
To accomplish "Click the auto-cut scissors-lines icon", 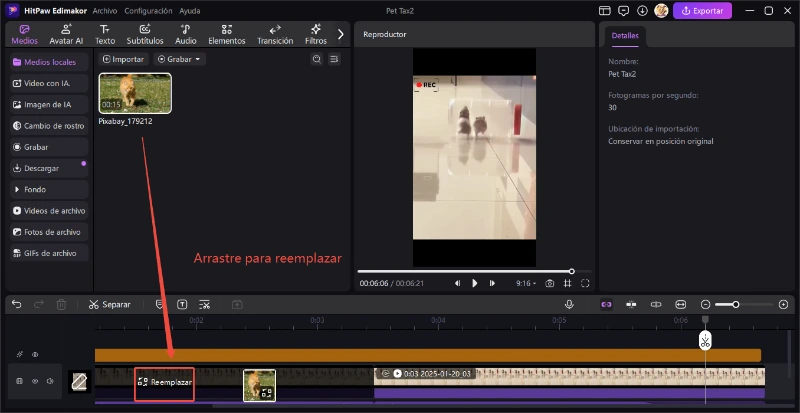I will click(205, 304).
